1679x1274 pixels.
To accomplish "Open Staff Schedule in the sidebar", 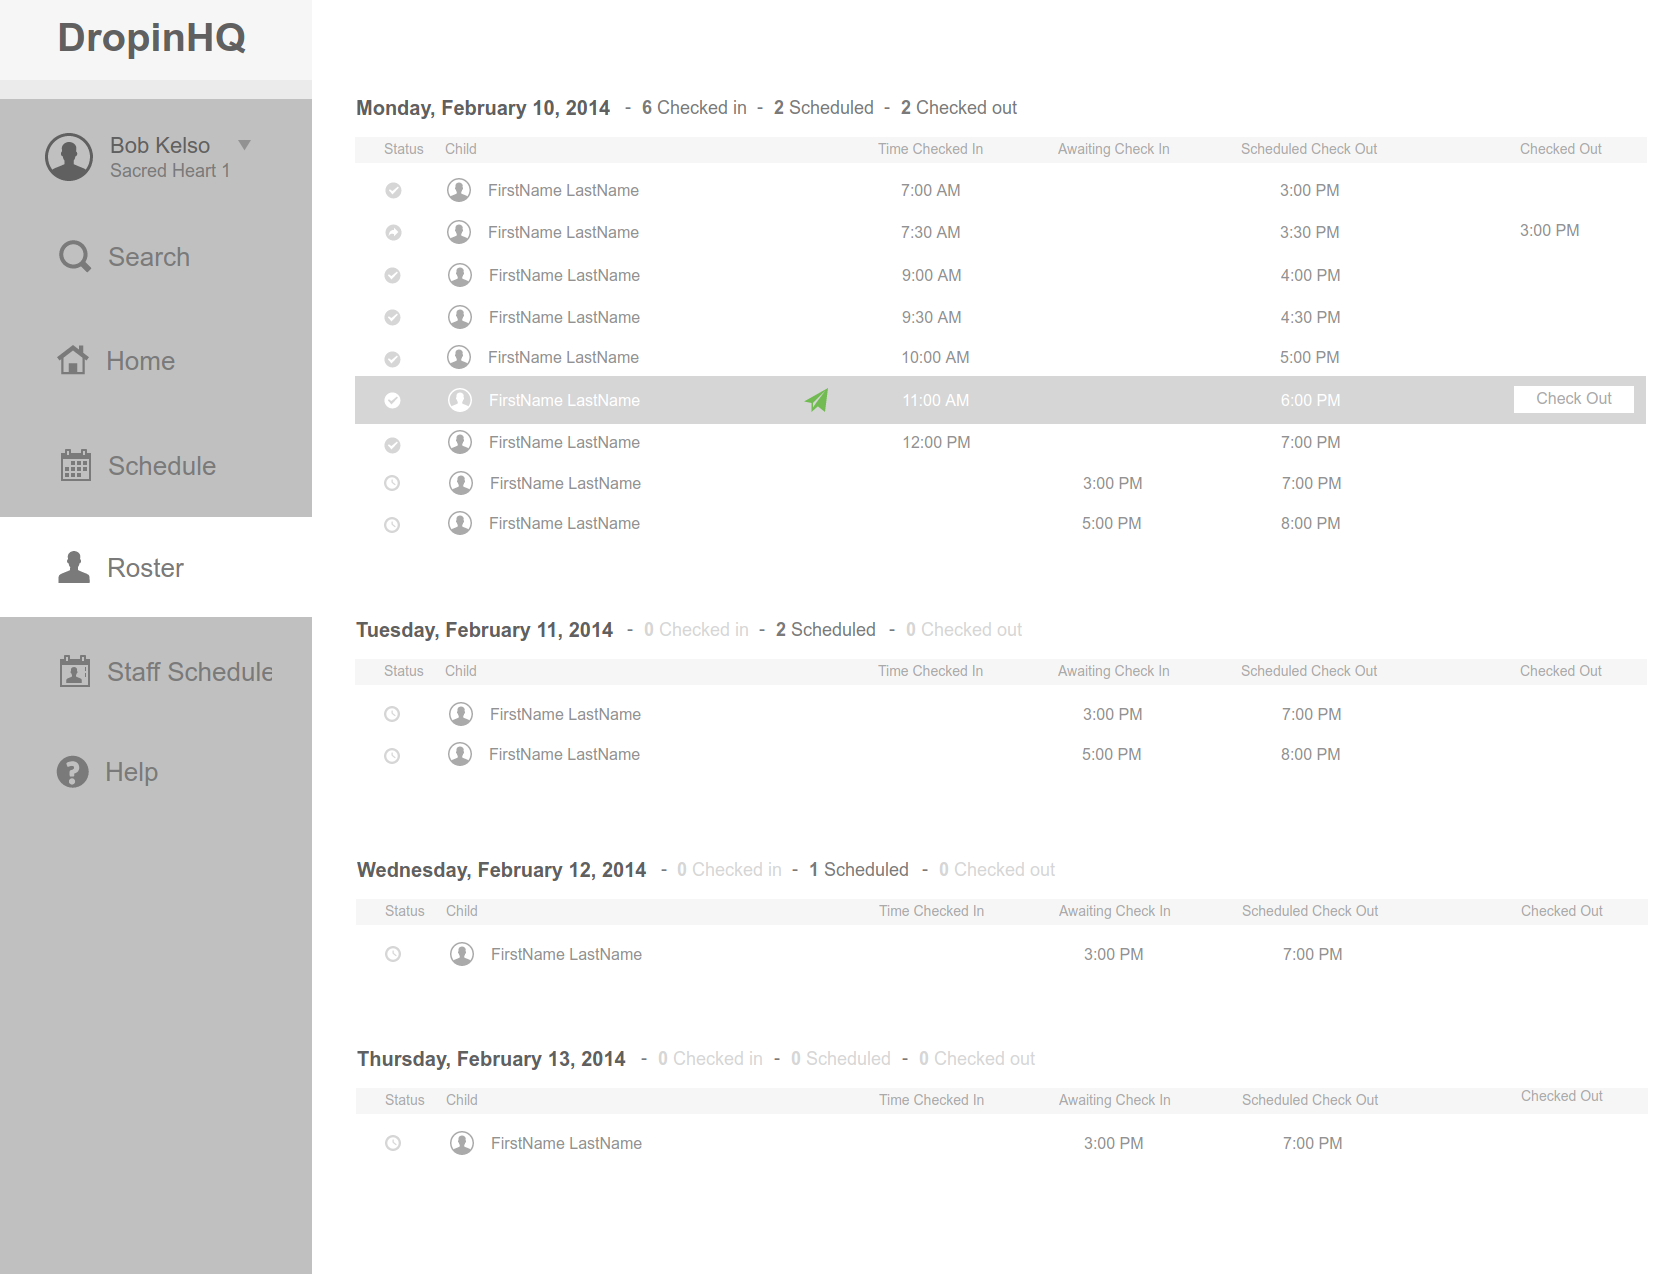I will point(190,672).
